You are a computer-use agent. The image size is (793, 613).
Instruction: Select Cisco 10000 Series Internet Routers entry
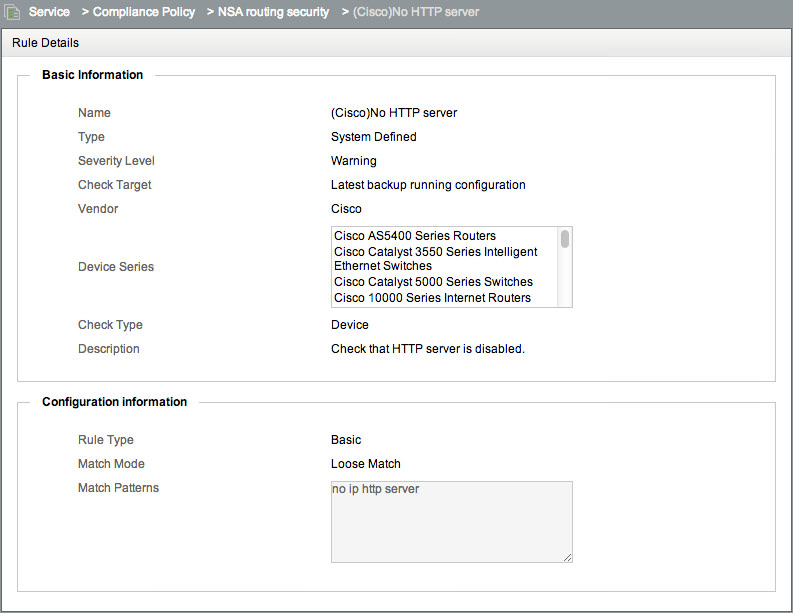pos(432,298)
